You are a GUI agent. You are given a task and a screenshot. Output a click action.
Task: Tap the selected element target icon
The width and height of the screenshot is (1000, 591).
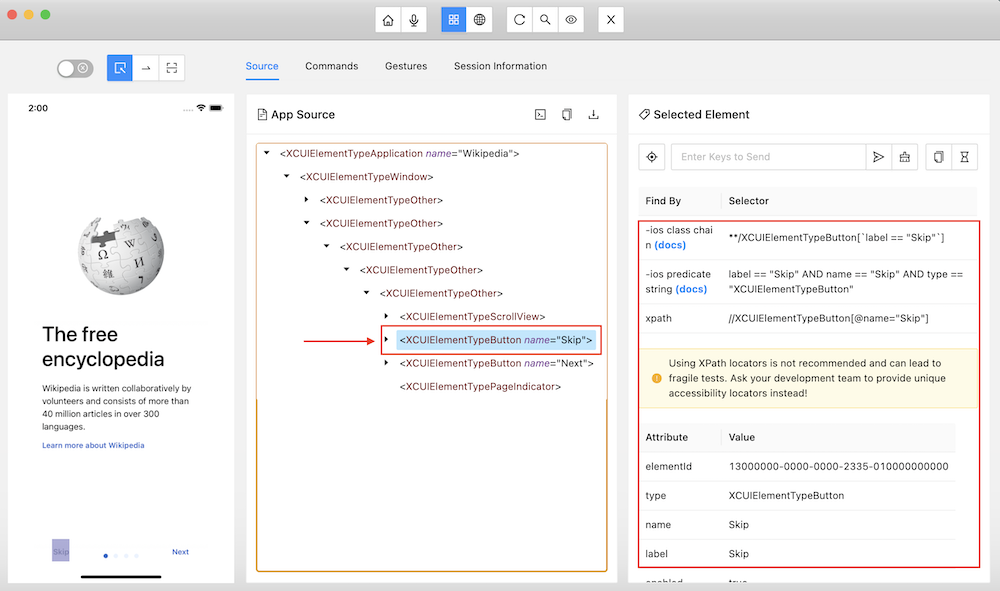(652, 157)
